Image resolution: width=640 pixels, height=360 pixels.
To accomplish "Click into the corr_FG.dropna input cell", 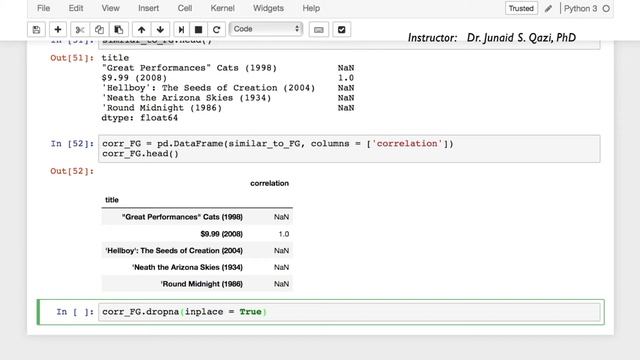I will point(349,312).
